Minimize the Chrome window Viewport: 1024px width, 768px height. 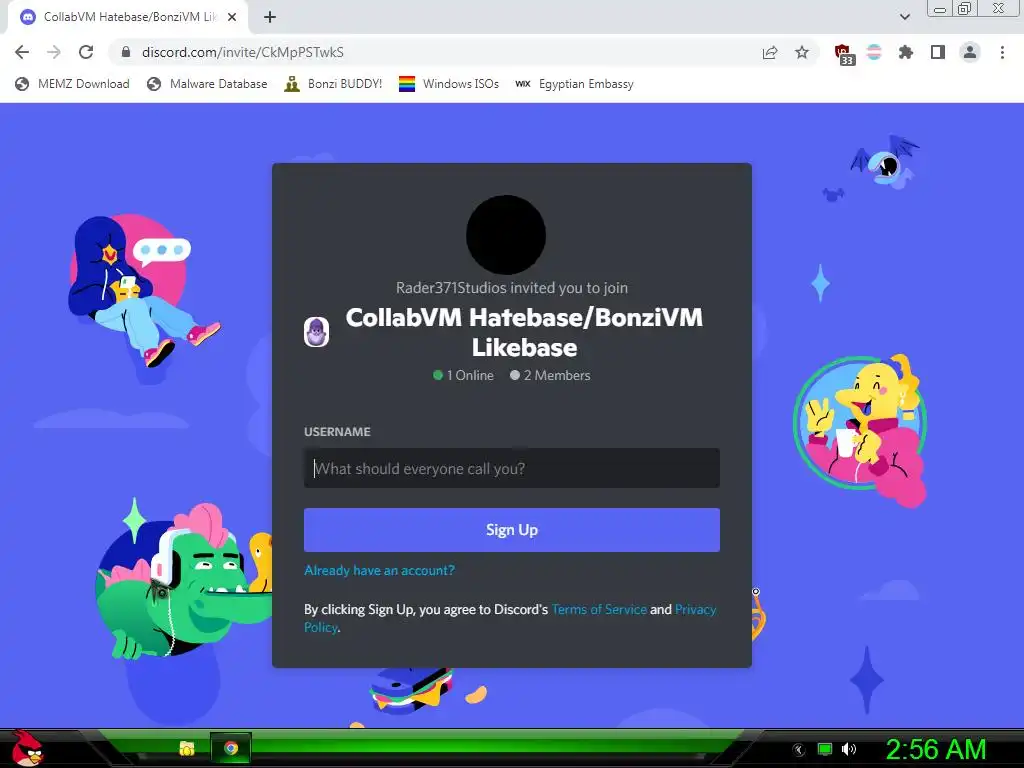pos(940,9)
